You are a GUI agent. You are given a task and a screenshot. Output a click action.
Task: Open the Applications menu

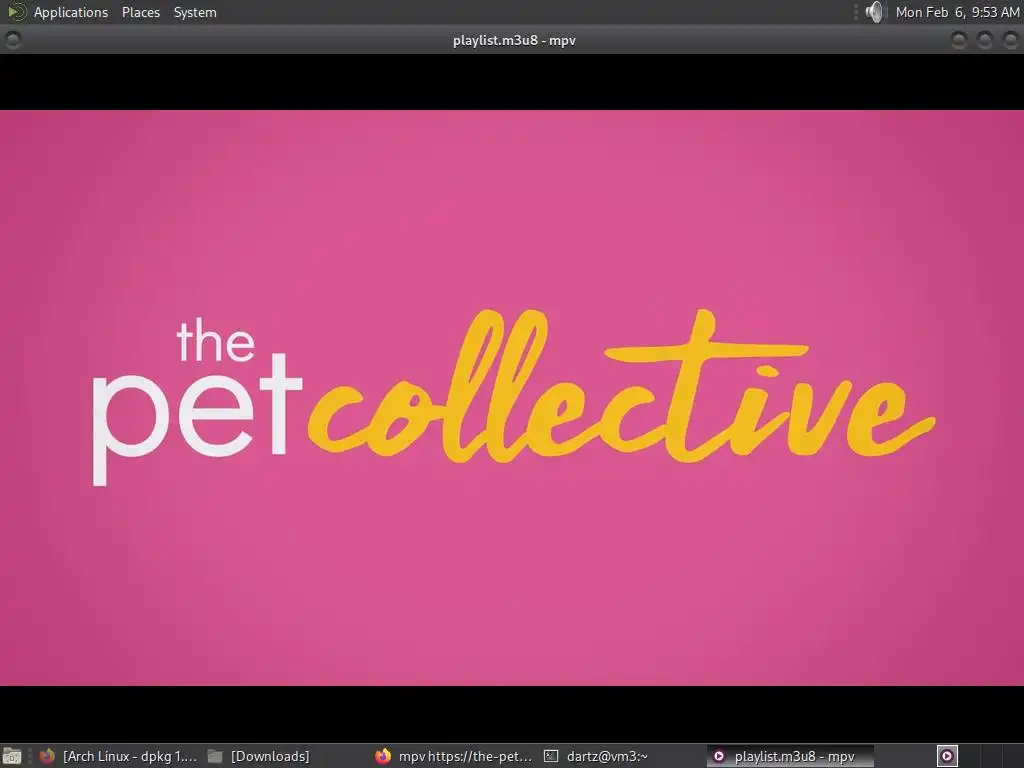click(x=71, y=12)
